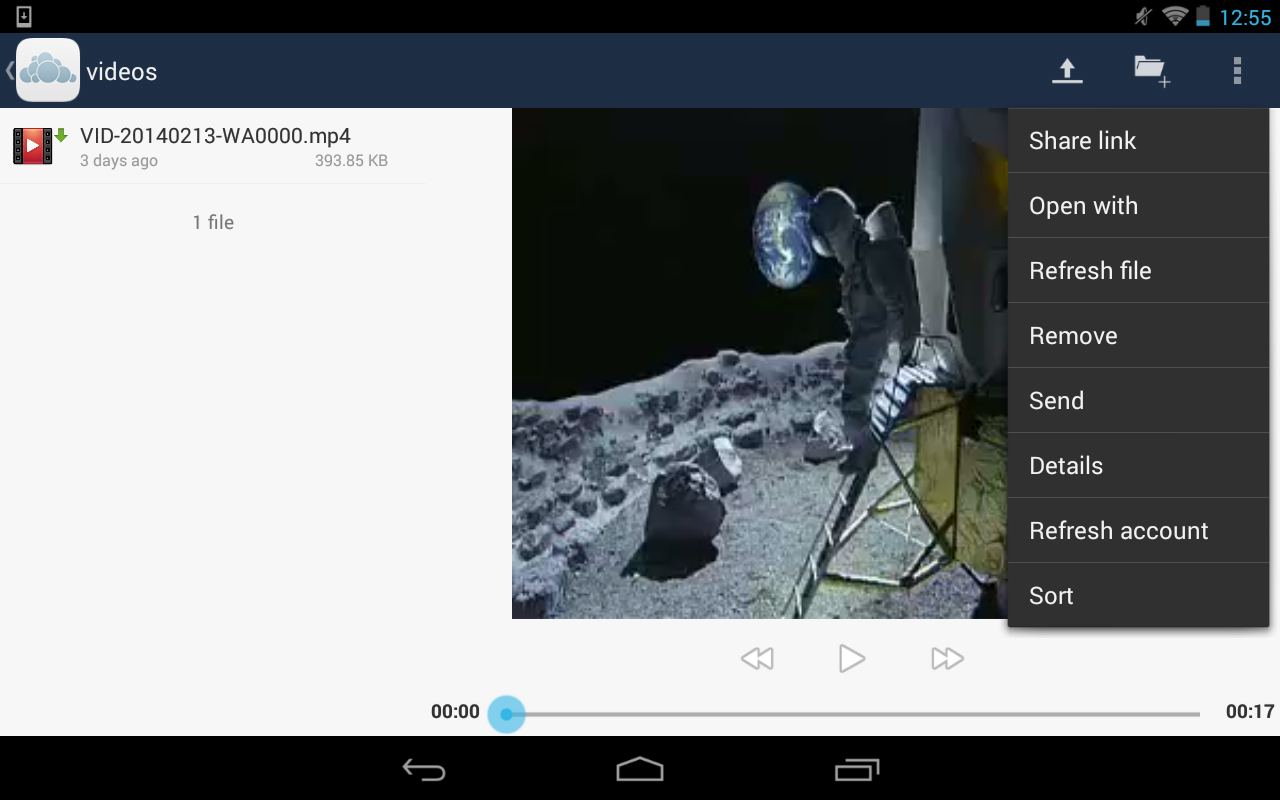The width and height of the screenshot is (1280, 800).
Task: Open the Sort option
Action: click(1138, 596)
